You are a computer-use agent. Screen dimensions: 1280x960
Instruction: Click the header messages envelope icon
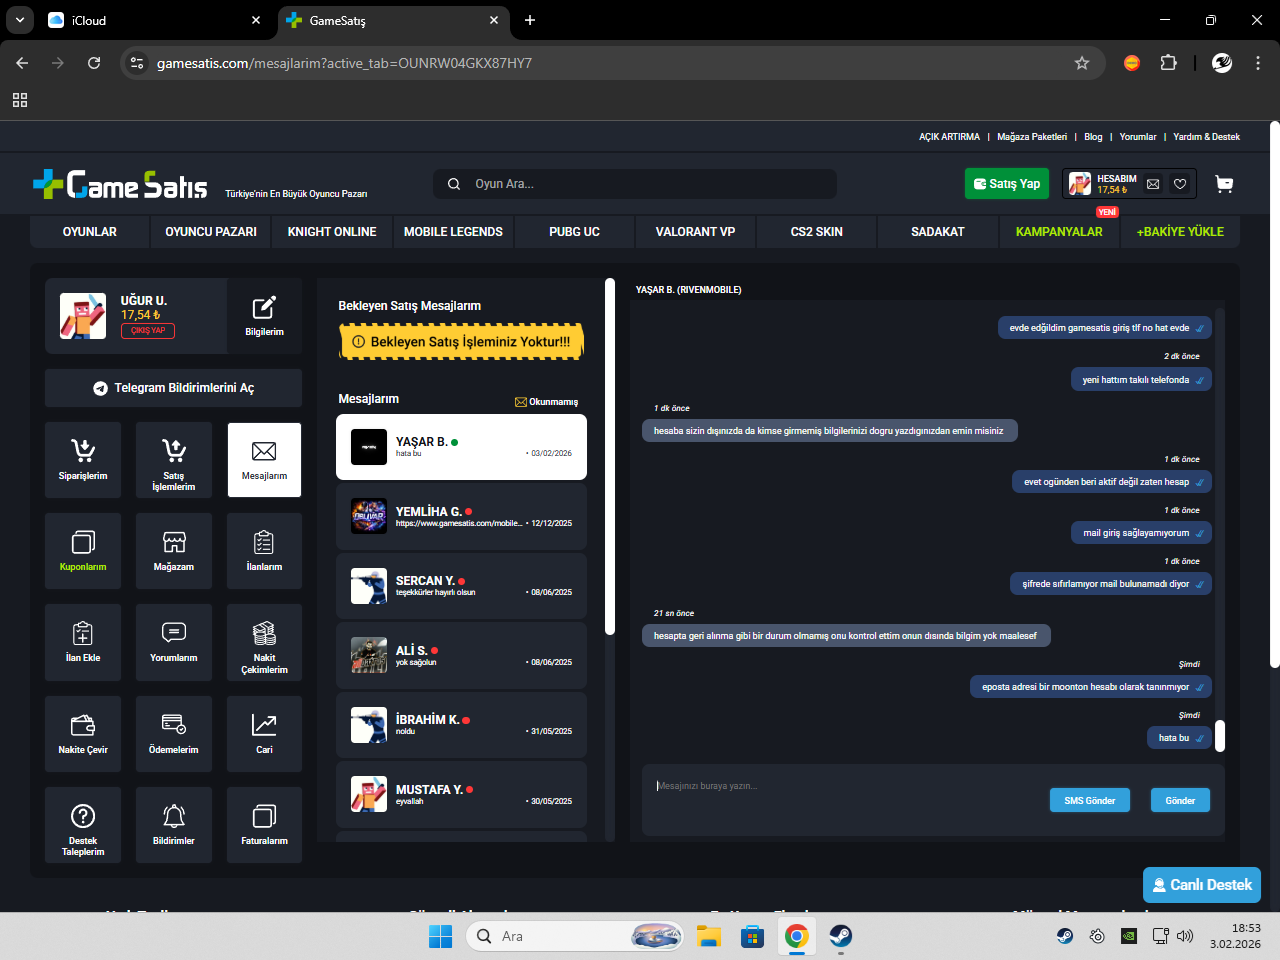point(1153,184)
